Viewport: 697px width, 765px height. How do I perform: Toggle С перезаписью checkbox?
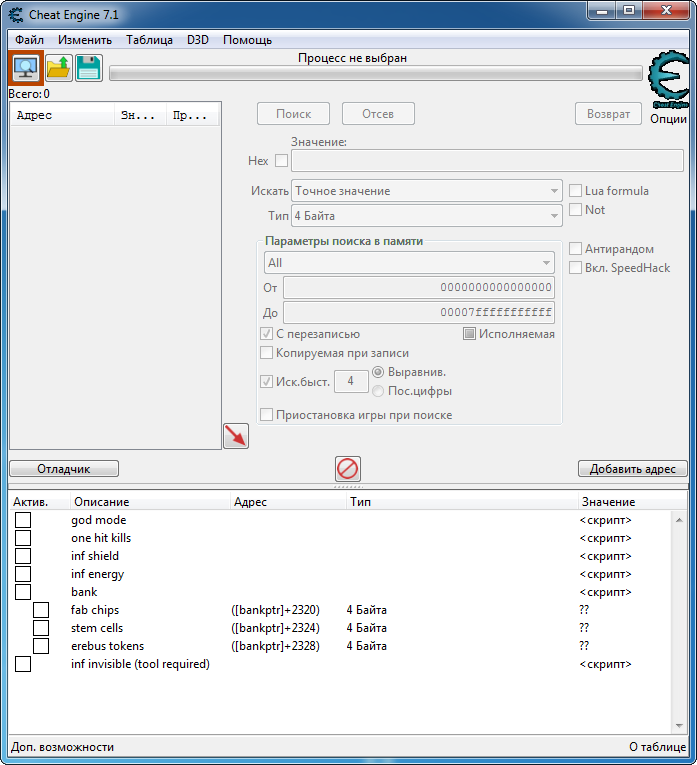point(266,334)
